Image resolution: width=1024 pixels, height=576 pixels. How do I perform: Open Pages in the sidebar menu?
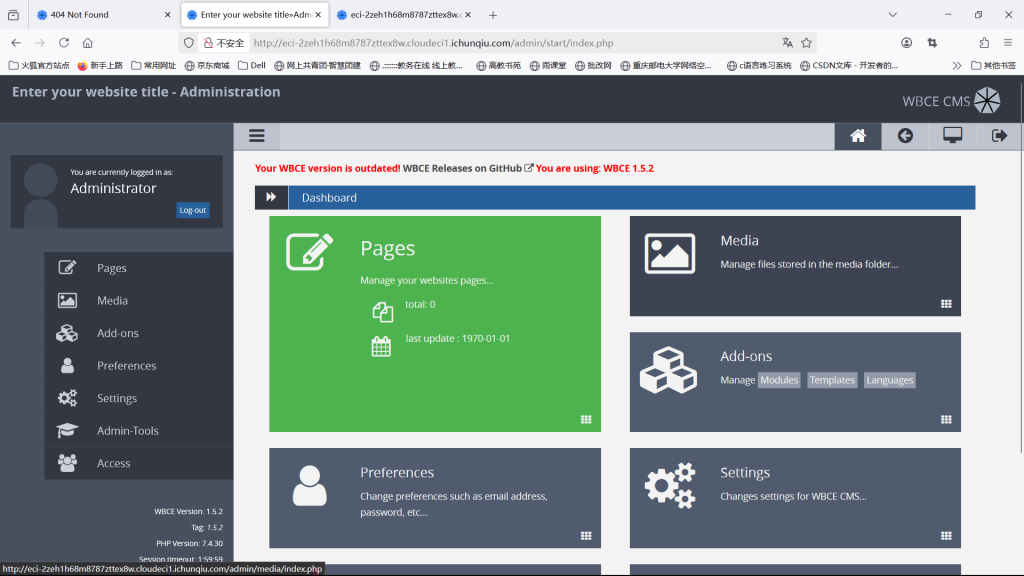(x=138, y=268)
